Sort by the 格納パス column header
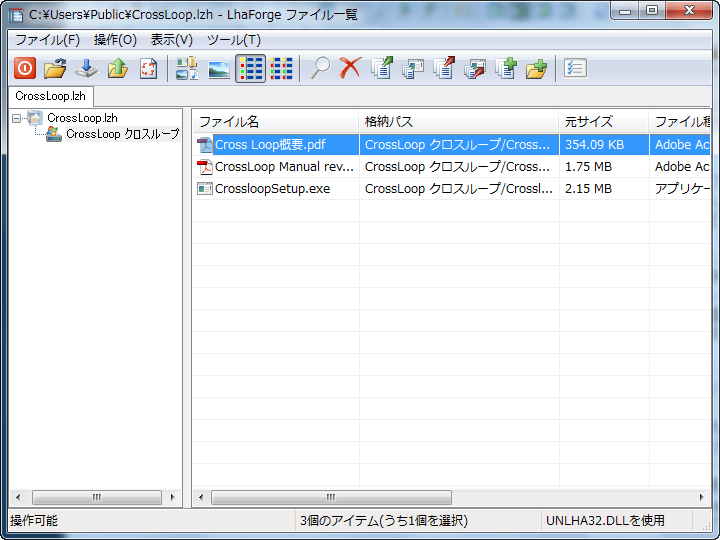 459,122
